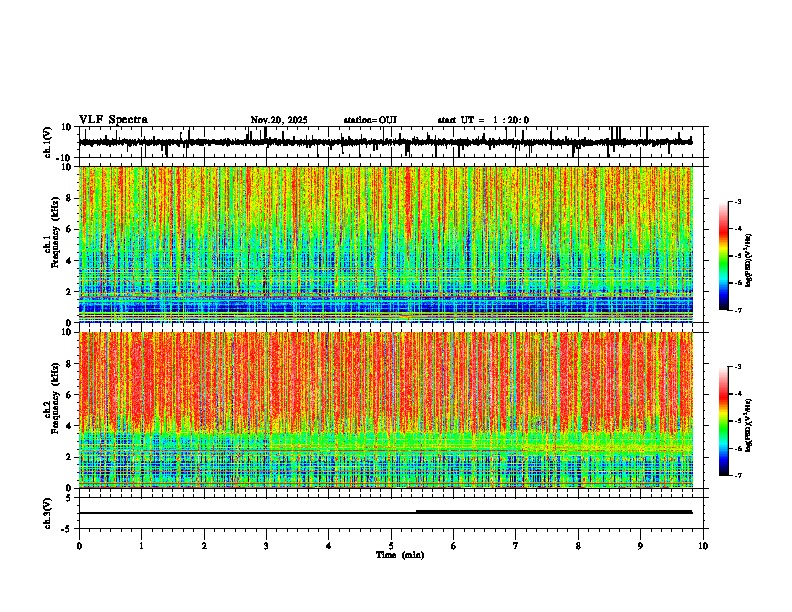792x612 pixels.
Task: Click the 'Time (min)' axis label
Action: 400,555
